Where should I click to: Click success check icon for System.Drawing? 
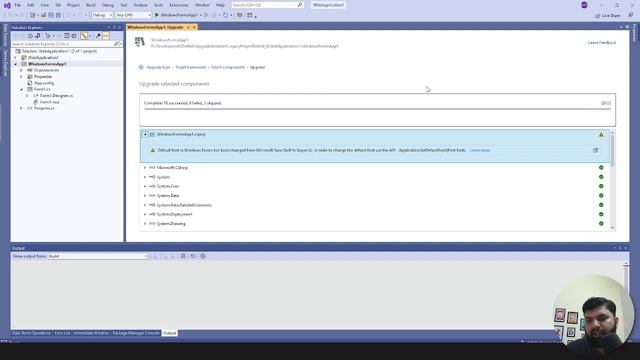601,224
